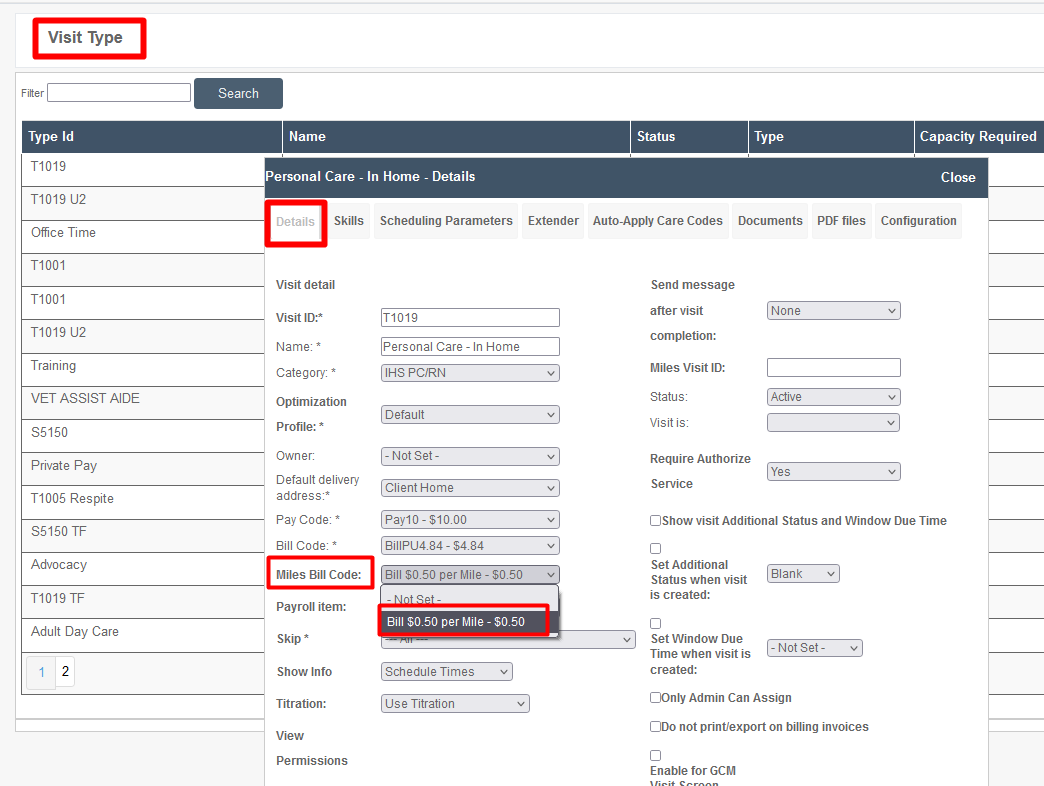Edit the Name field Personal Care
The height and width of the screenshot is (786, 1044).
[x=470, y=347]
